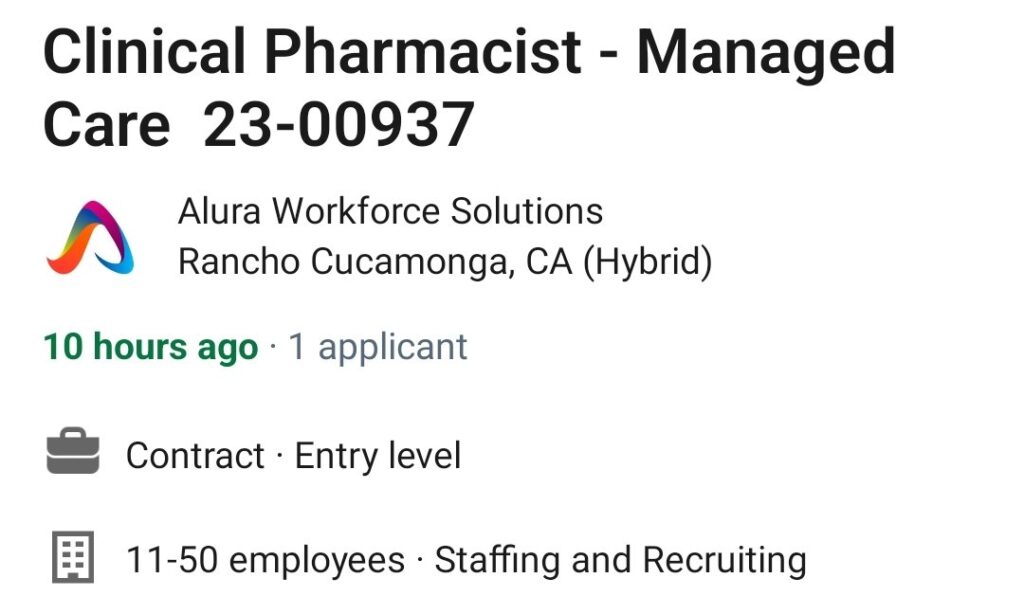Tap the word Hybrid in location
This screenshot has width=1024, height=614.
(x=647, y=262)
